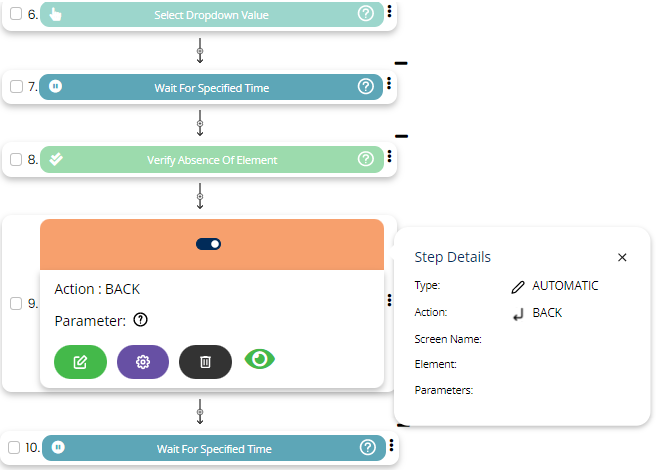Click the help icon on step 10
656x470 pixels.
[x=366, y=447]
